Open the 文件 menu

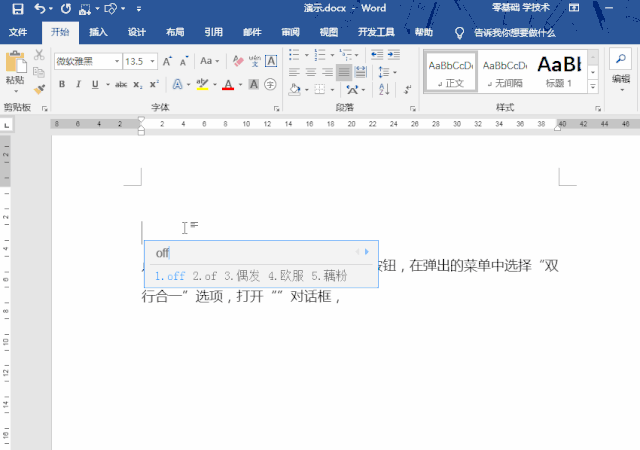pos(18,32)
